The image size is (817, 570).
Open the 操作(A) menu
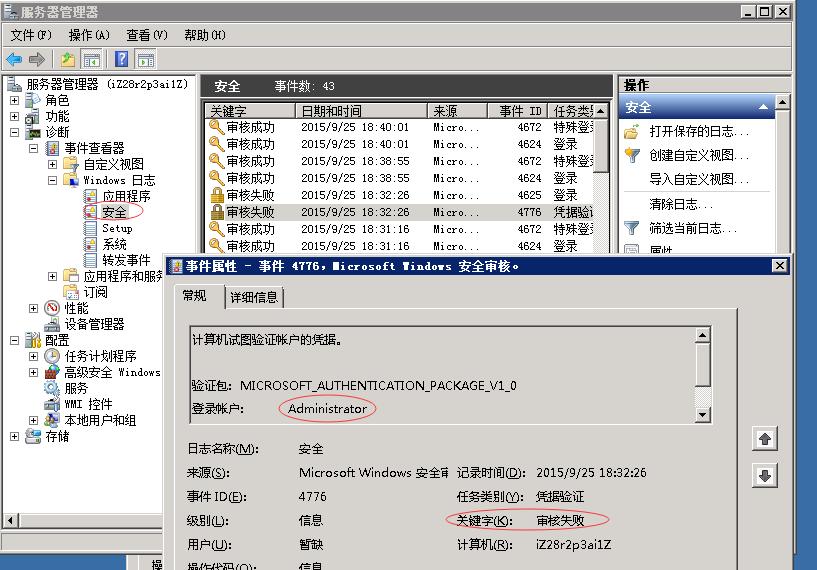pyautogui.click(x=89, y=35)
